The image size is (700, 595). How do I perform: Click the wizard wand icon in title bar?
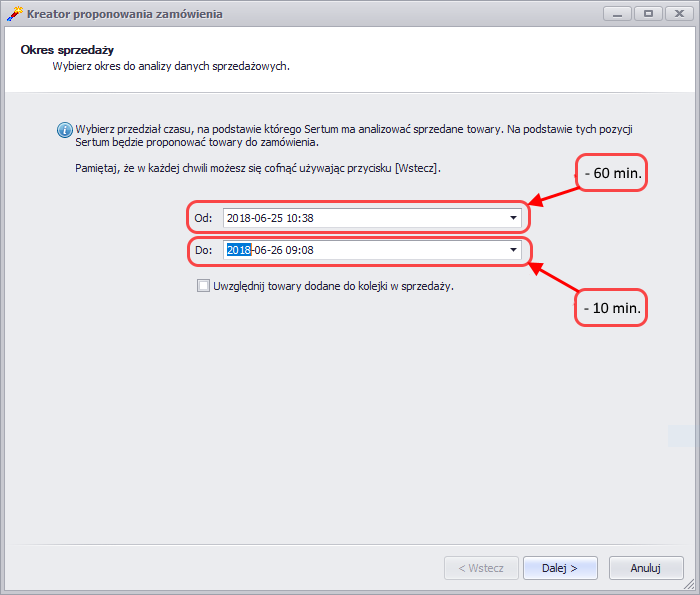(14, 14)
